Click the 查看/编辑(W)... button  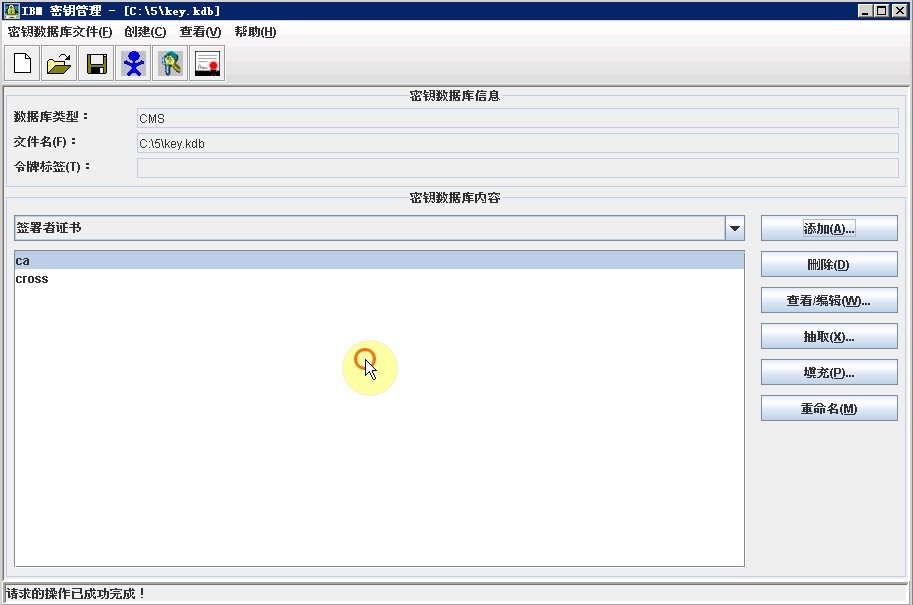pyautogui.click(x=828, y=301)
